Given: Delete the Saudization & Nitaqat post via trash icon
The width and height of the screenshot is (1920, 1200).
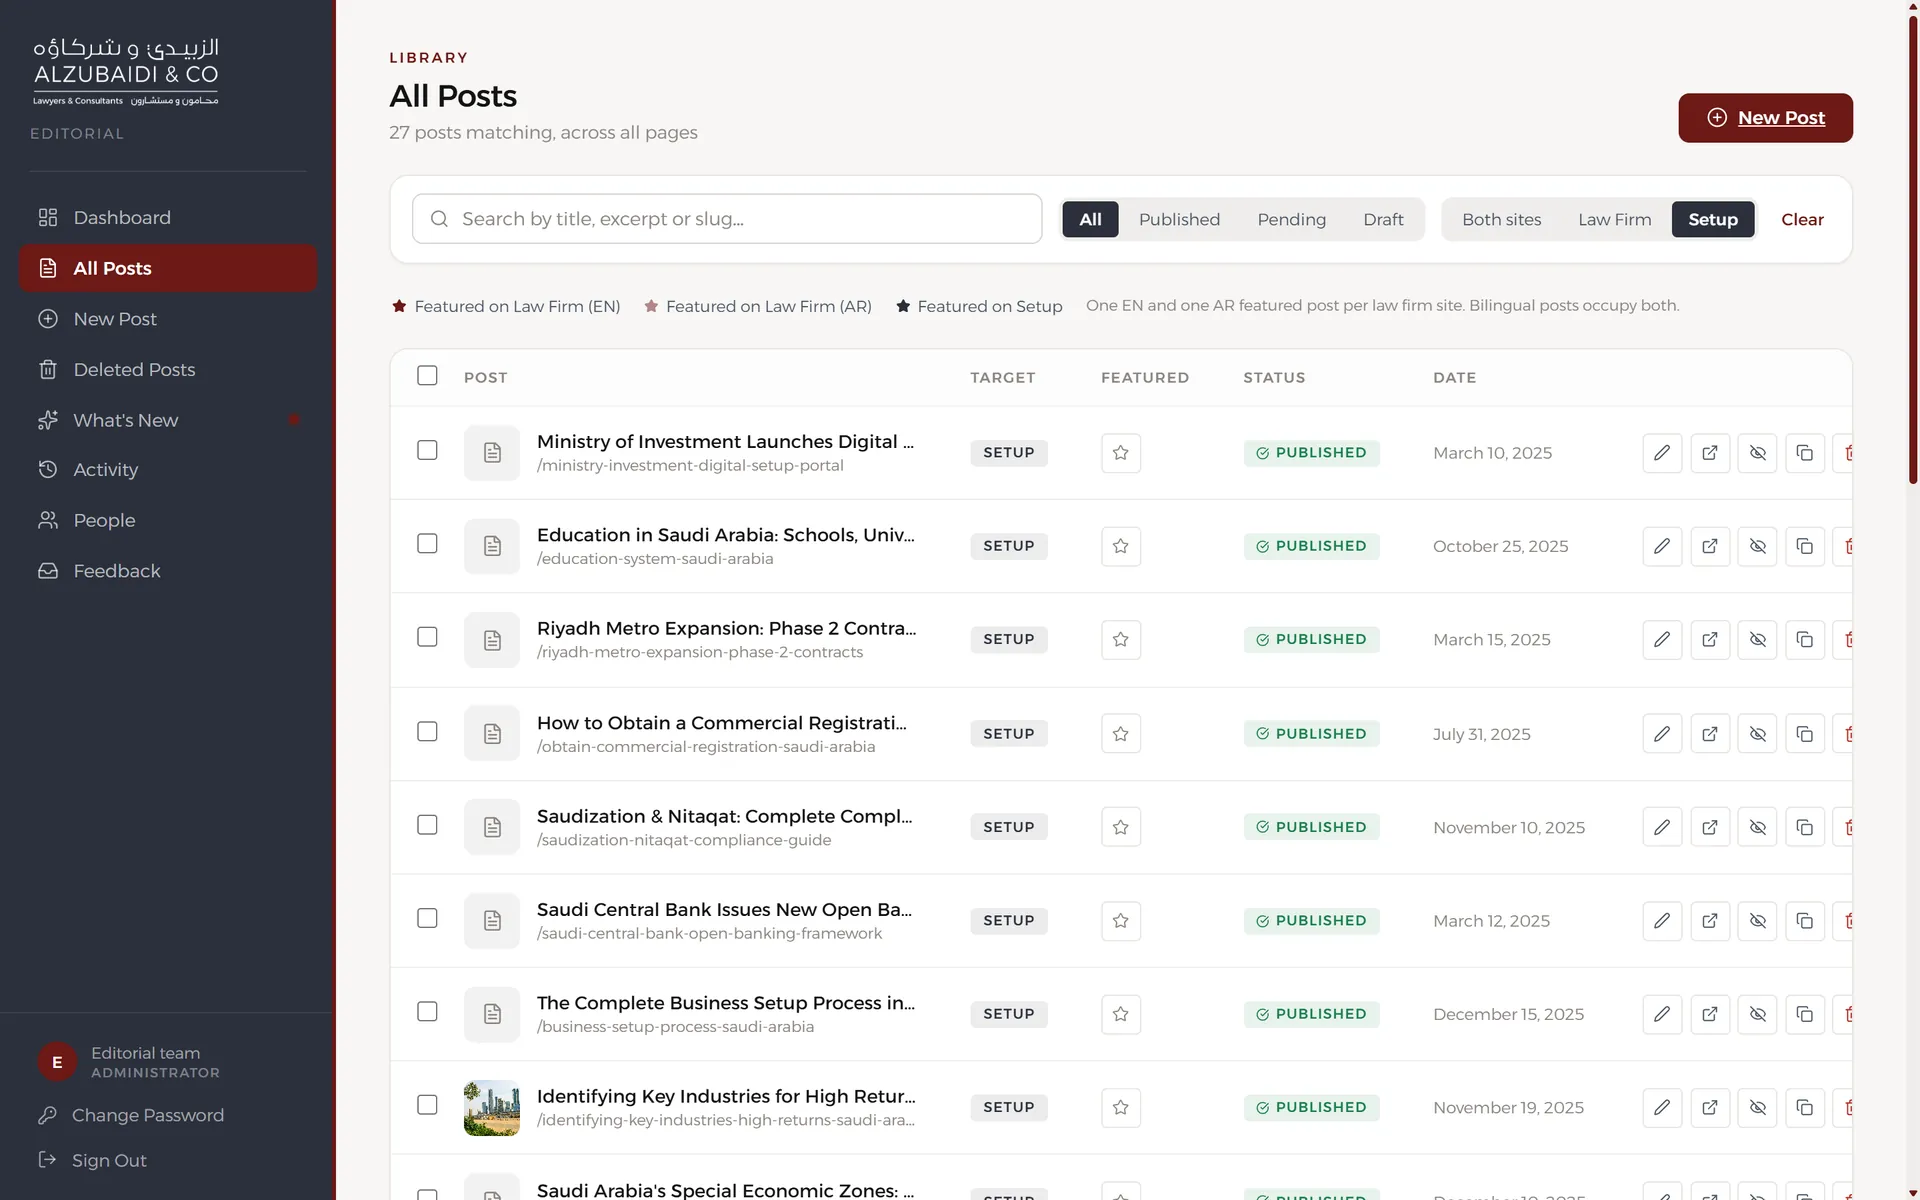Looking at the screenshot, I should (1845, 827).
